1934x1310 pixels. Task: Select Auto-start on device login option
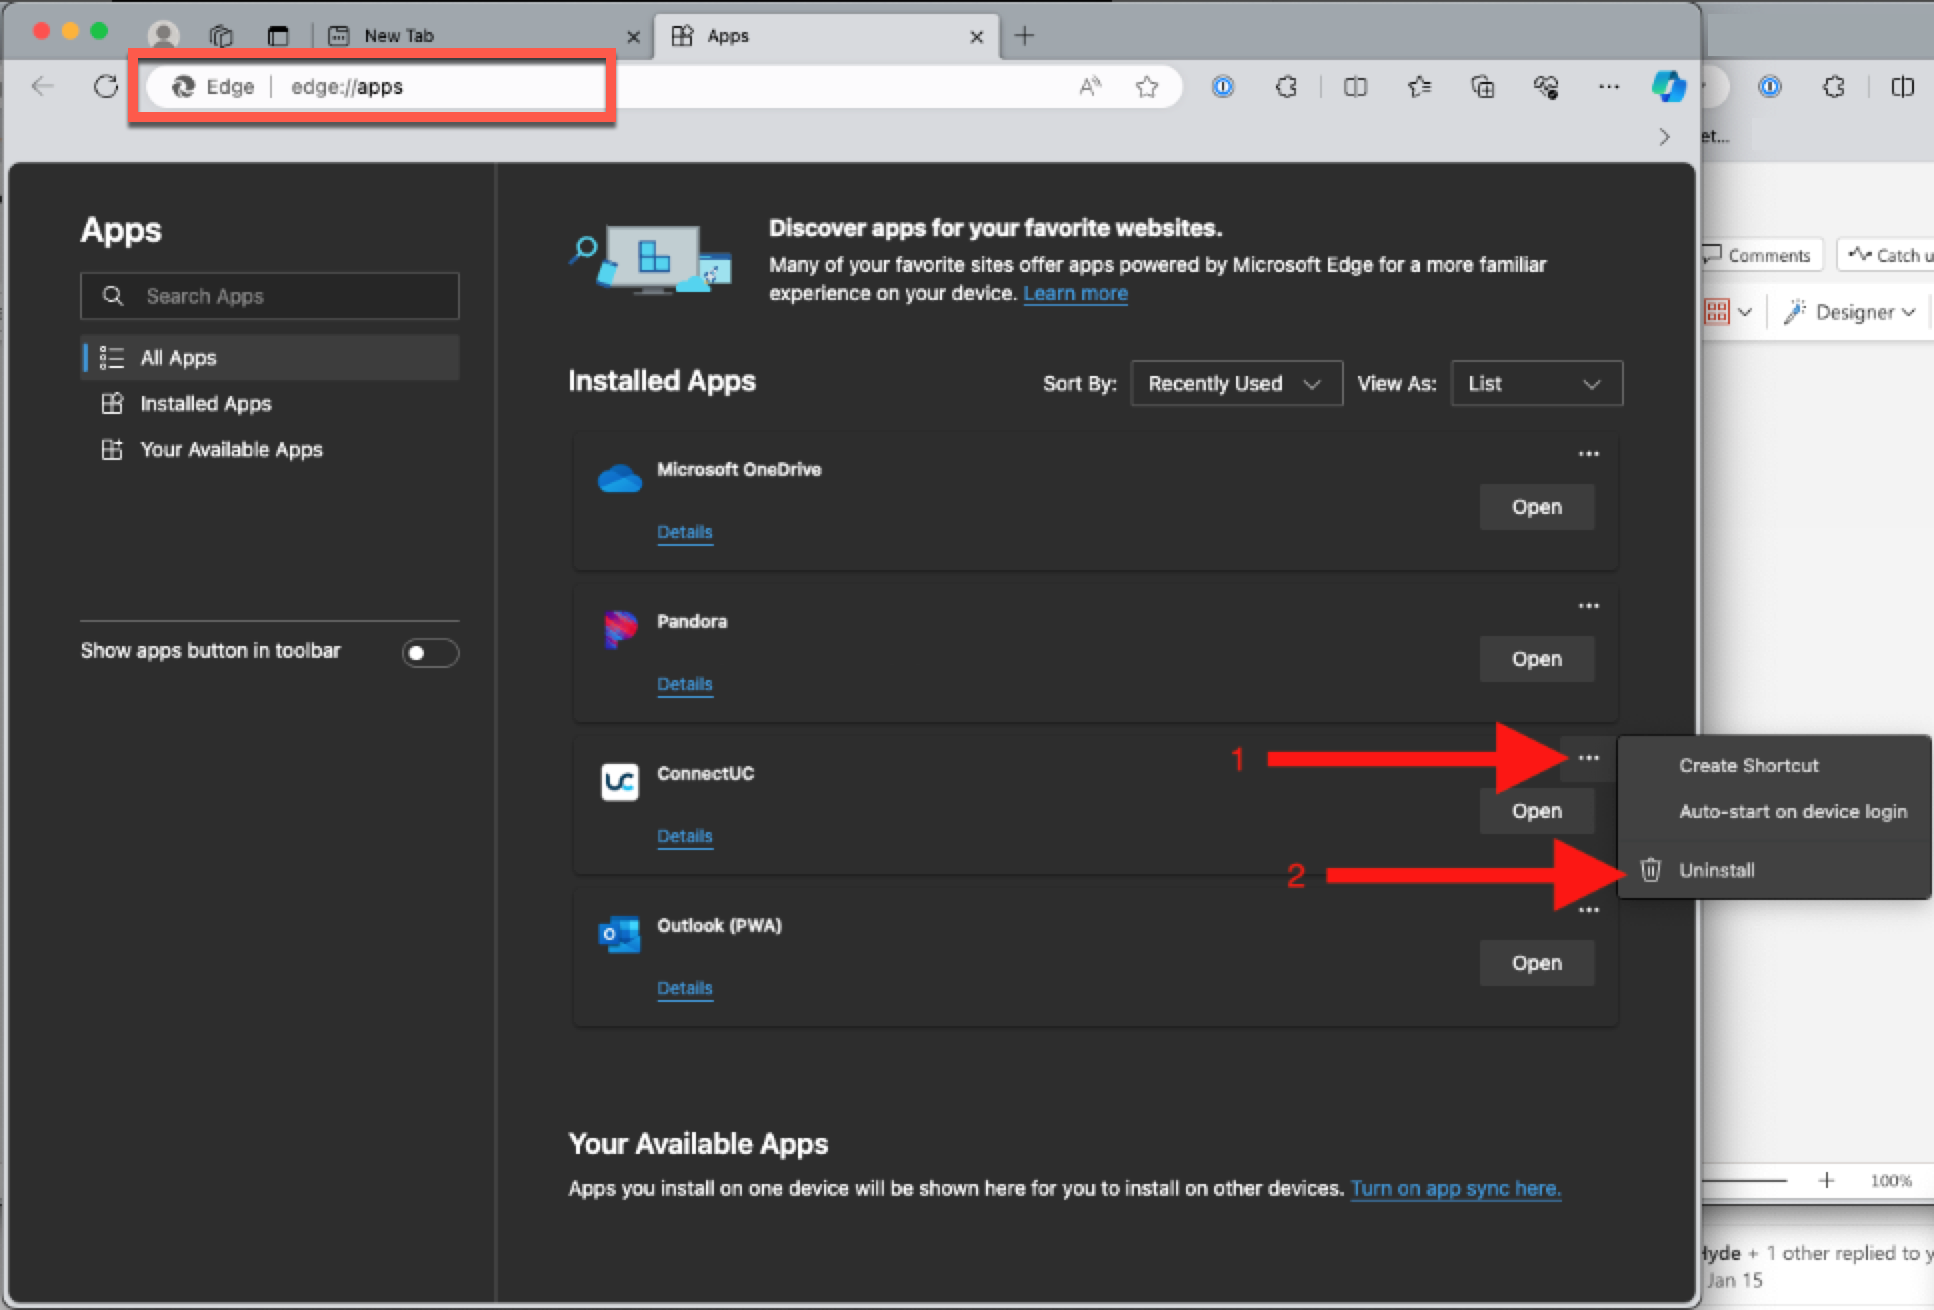1792,812
